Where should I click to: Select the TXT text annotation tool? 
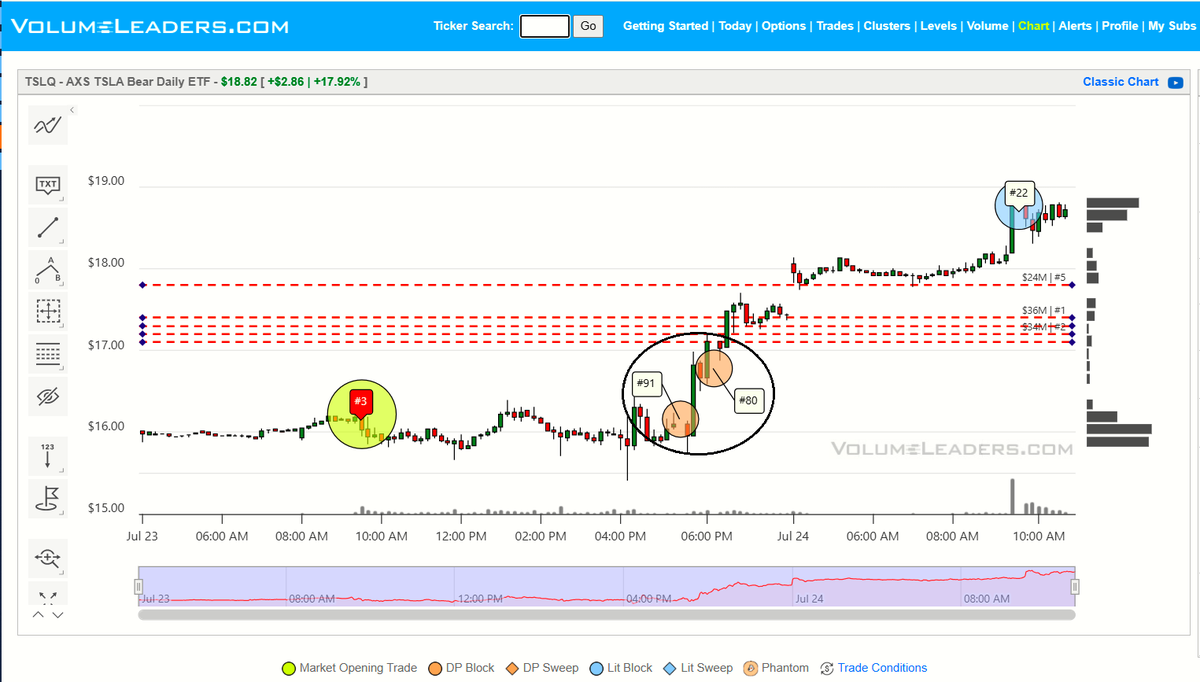48,184
